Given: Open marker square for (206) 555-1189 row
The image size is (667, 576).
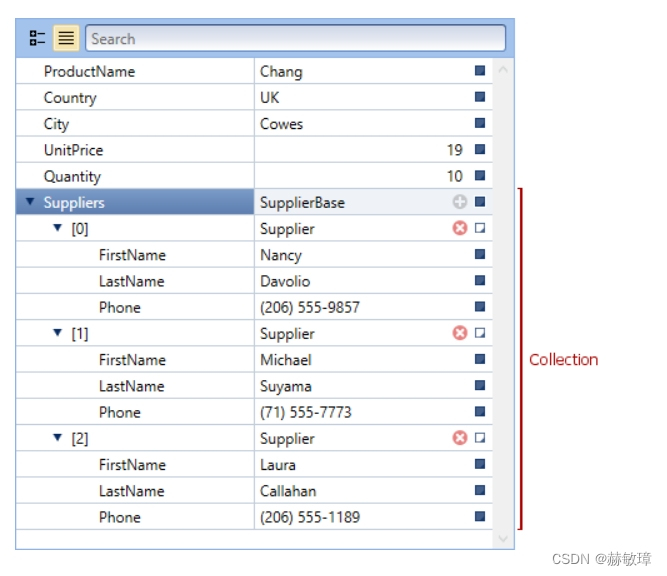Looking at the screenshot, I should (480, 516).
